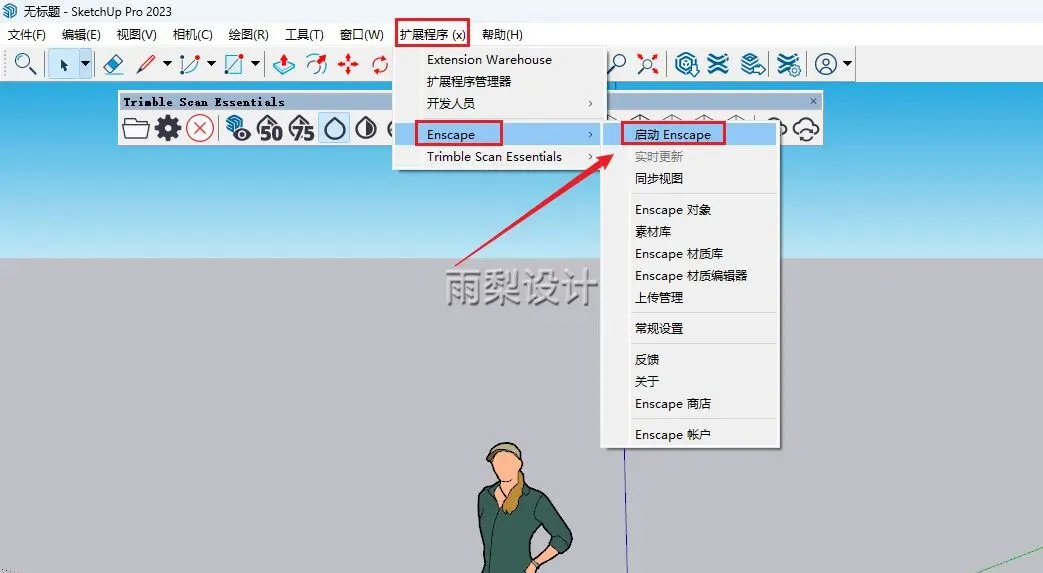Open the 3D Warehouse download icon
Screen dimensions: 1043x573
[686, 64]
